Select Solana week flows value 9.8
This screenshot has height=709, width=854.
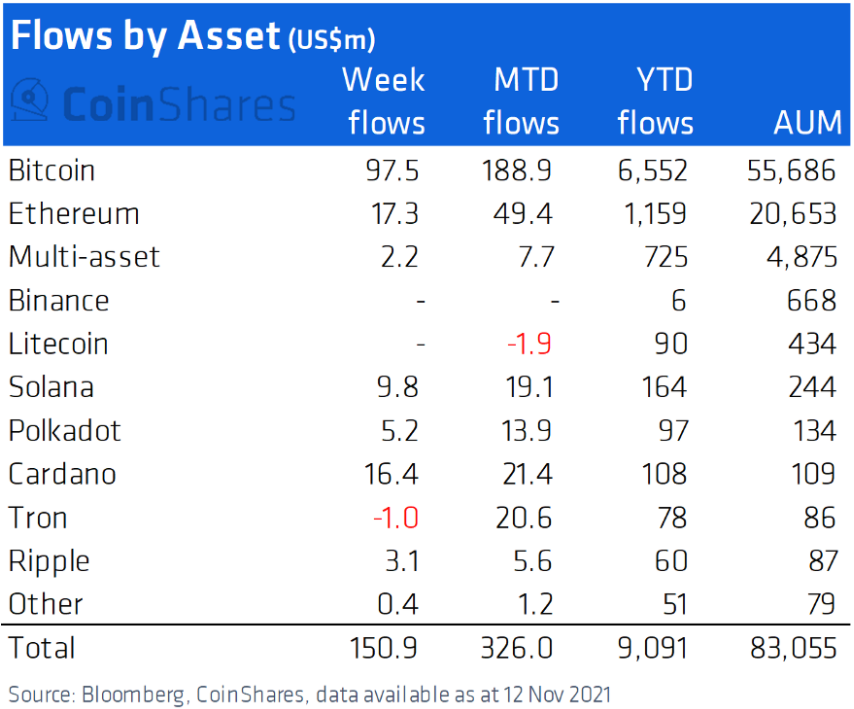coord(398,387)
